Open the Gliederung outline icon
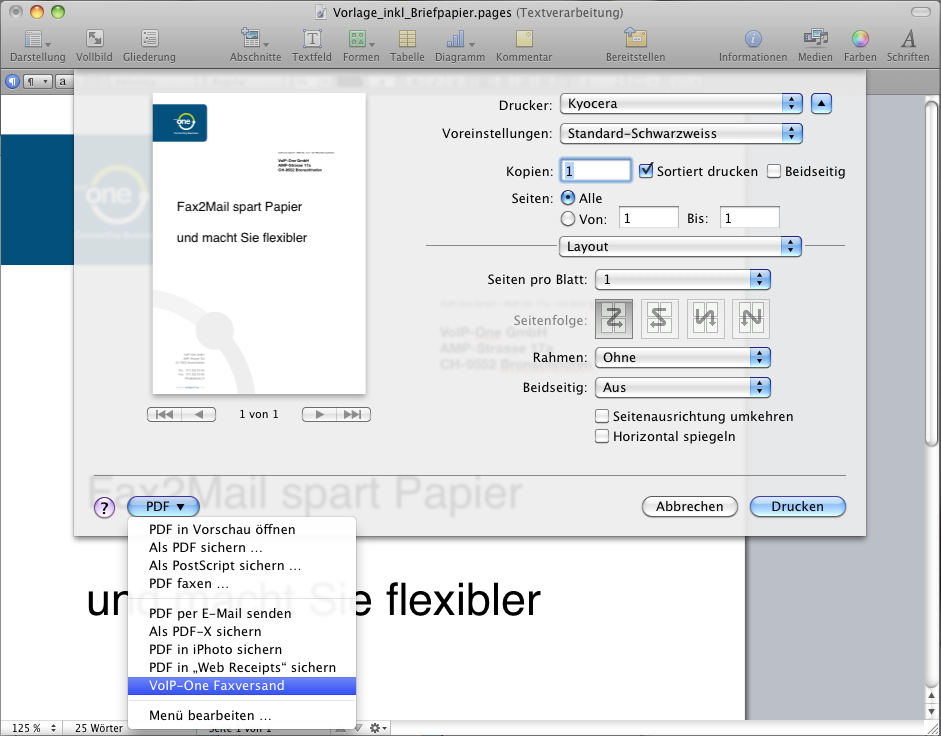Screen dimensions: 941x736 click(x=149, y=39)
